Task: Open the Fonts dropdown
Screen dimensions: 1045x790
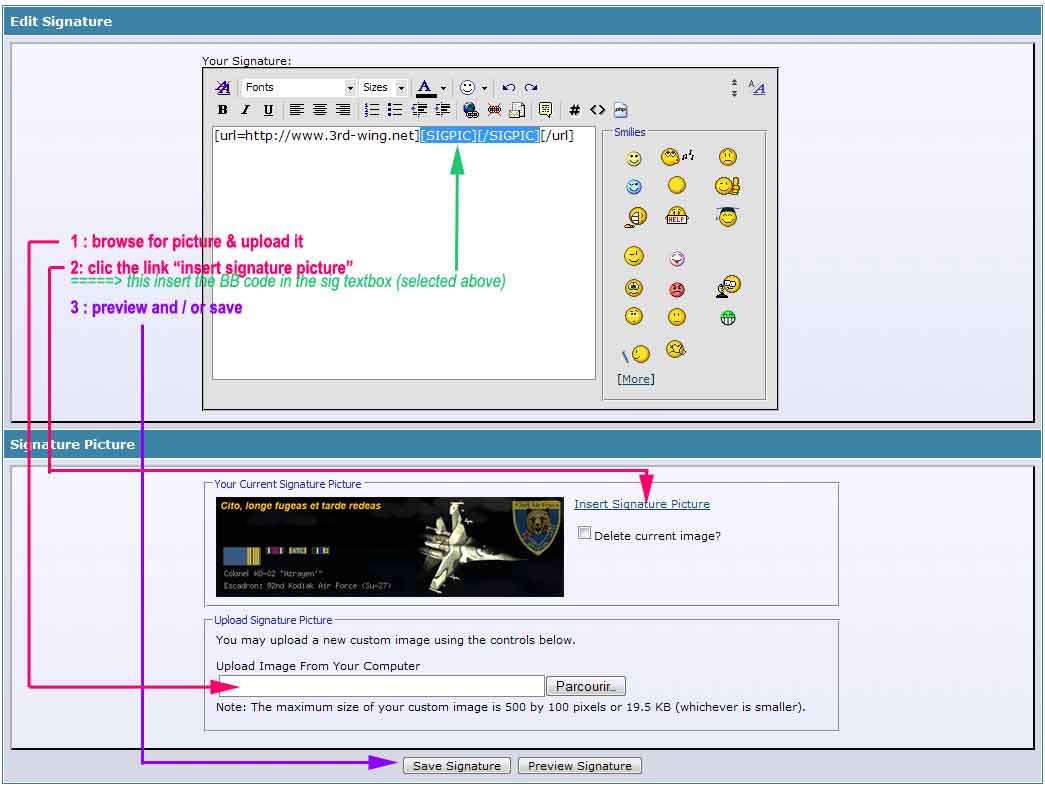Action: pos(299,87)
